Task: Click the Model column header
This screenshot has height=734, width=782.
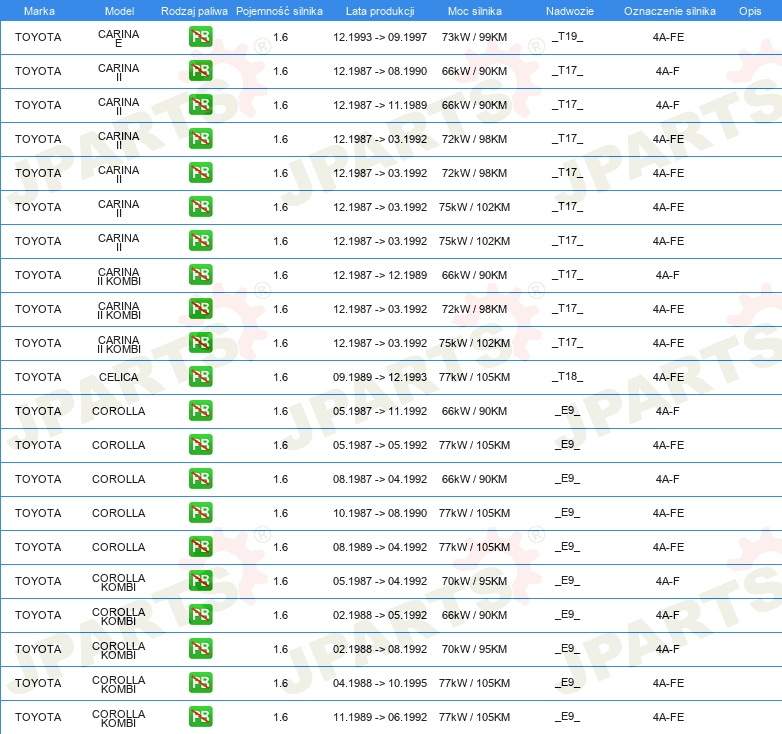Action: point(119,11)
